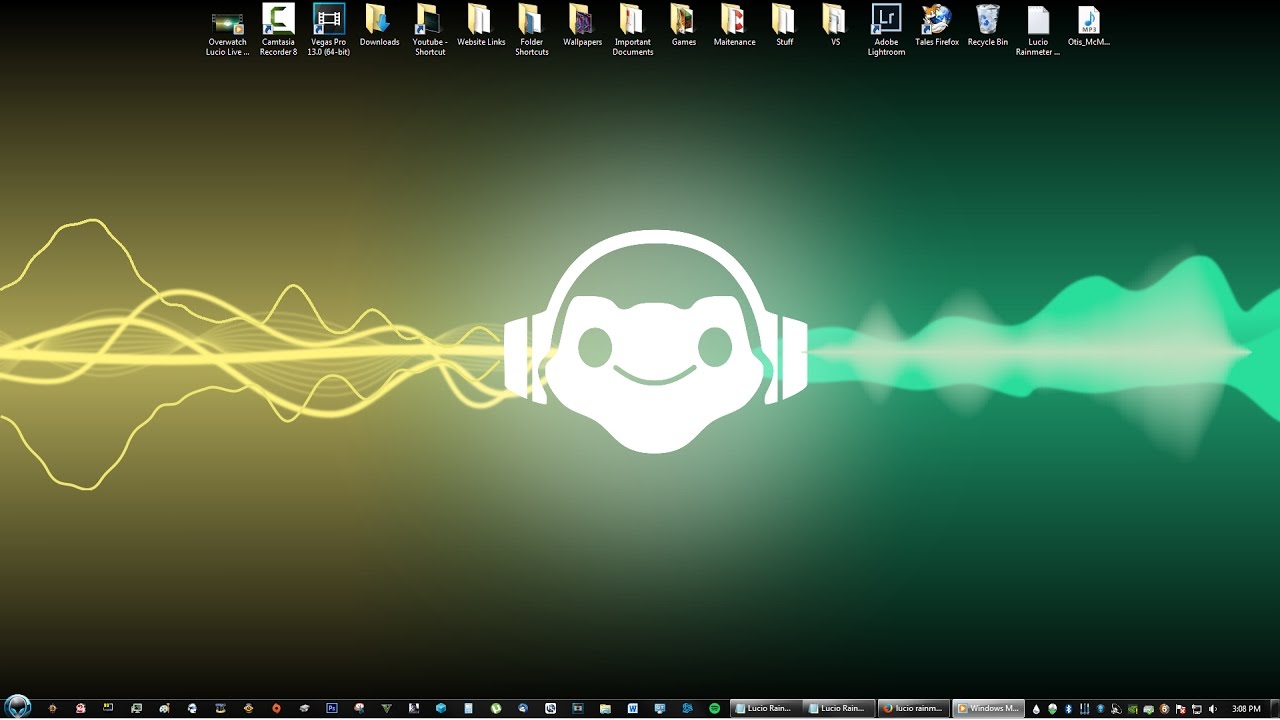Open the blue cube taskbar icon
The image size is (1280, 720).
(441, 708)
